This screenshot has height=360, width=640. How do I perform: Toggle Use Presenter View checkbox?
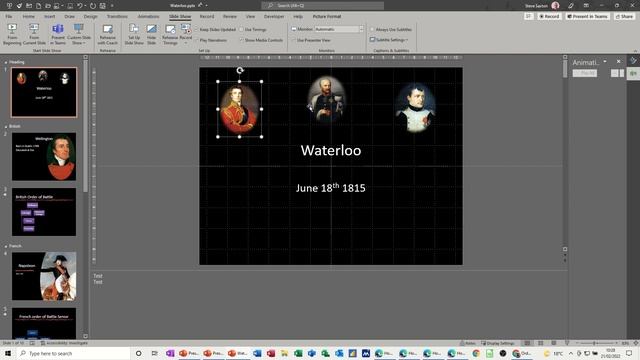pyautogui.click(x=294, y=40)
